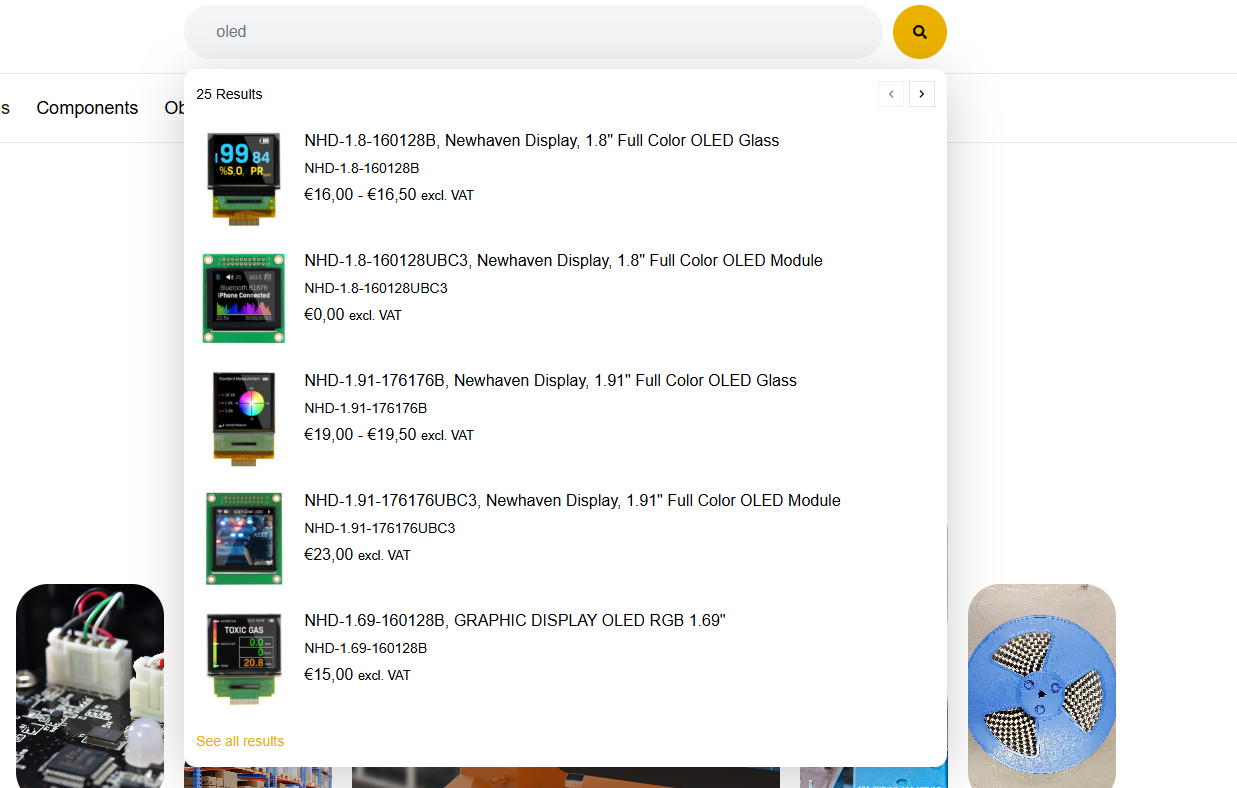Screen dimensions: 1237x788
Task: Click Toxic Gas display thumbnail
Action: point(244,658)
